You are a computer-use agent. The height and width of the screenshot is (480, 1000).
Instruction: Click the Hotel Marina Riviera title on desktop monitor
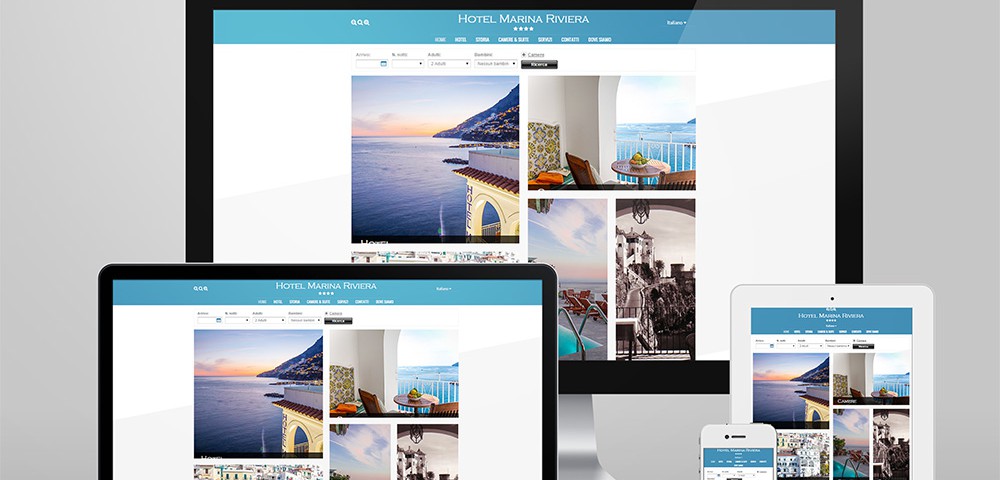(x=523, y=19)
